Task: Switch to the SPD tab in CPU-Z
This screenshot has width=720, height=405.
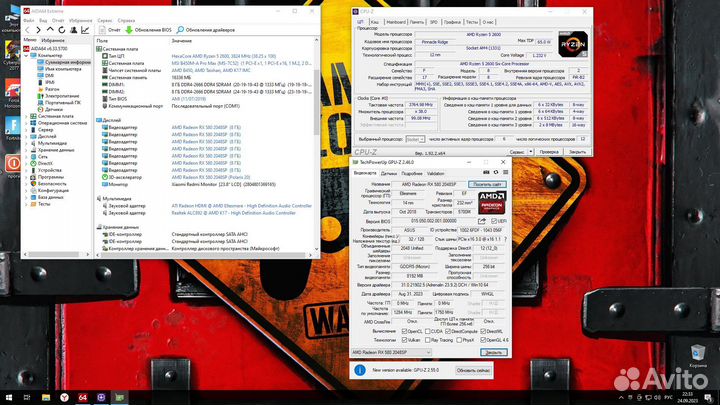Action: 433,22
